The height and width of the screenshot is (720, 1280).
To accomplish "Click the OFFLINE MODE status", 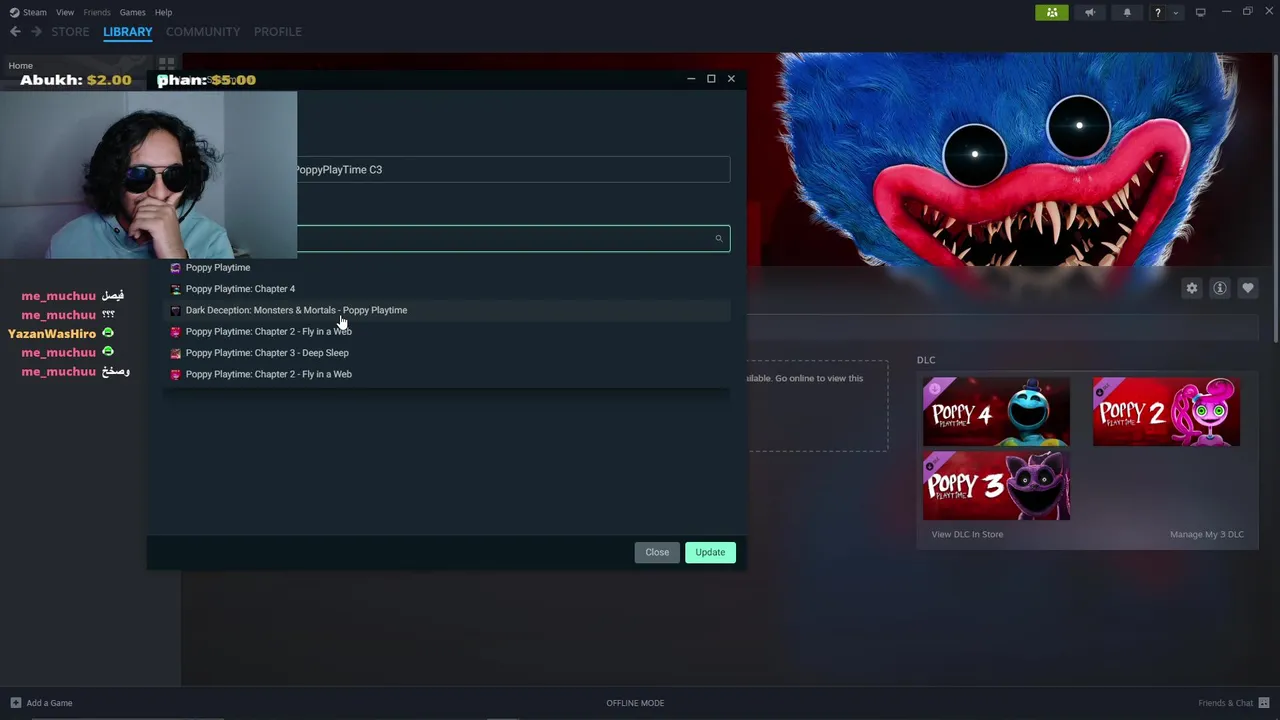I will pos(635,703).
